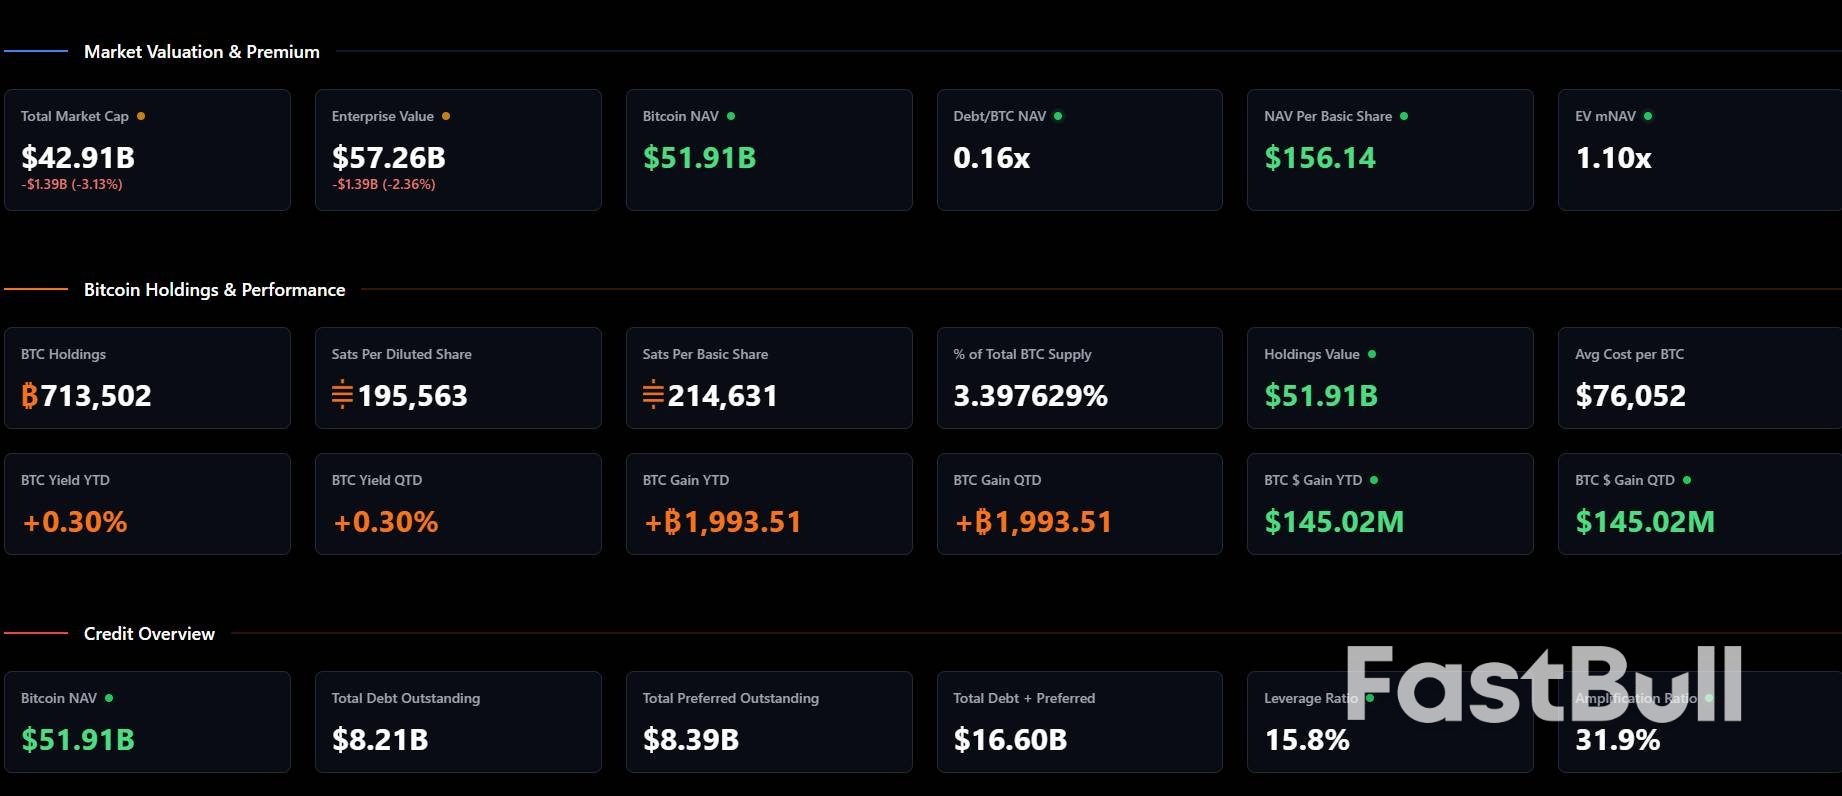
Task: Select the Bitcoin Holdings & Performance section heading
Action: 214,290
